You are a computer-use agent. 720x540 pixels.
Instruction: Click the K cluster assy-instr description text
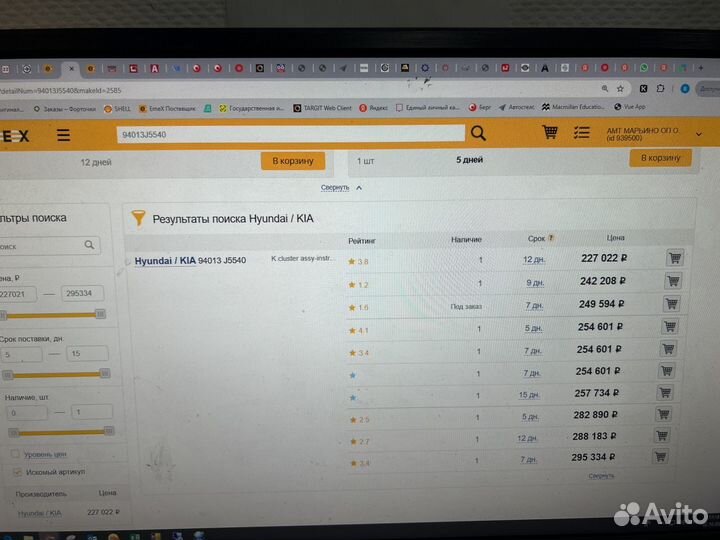301,259
